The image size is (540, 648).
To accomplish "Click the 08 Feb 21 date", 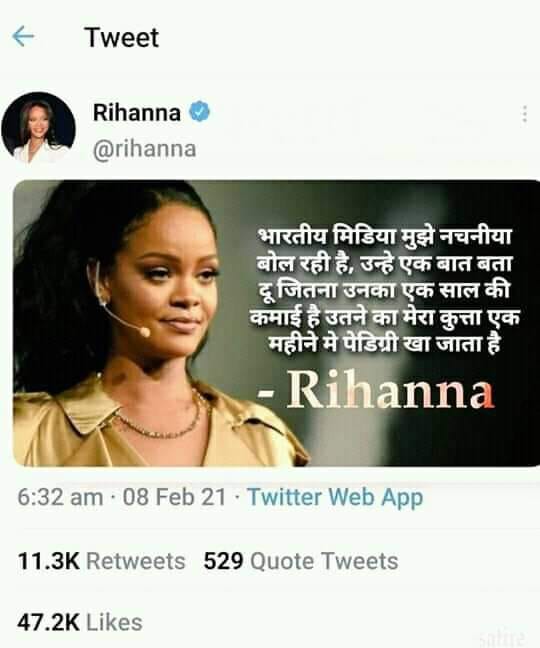I will click(174, 497).
